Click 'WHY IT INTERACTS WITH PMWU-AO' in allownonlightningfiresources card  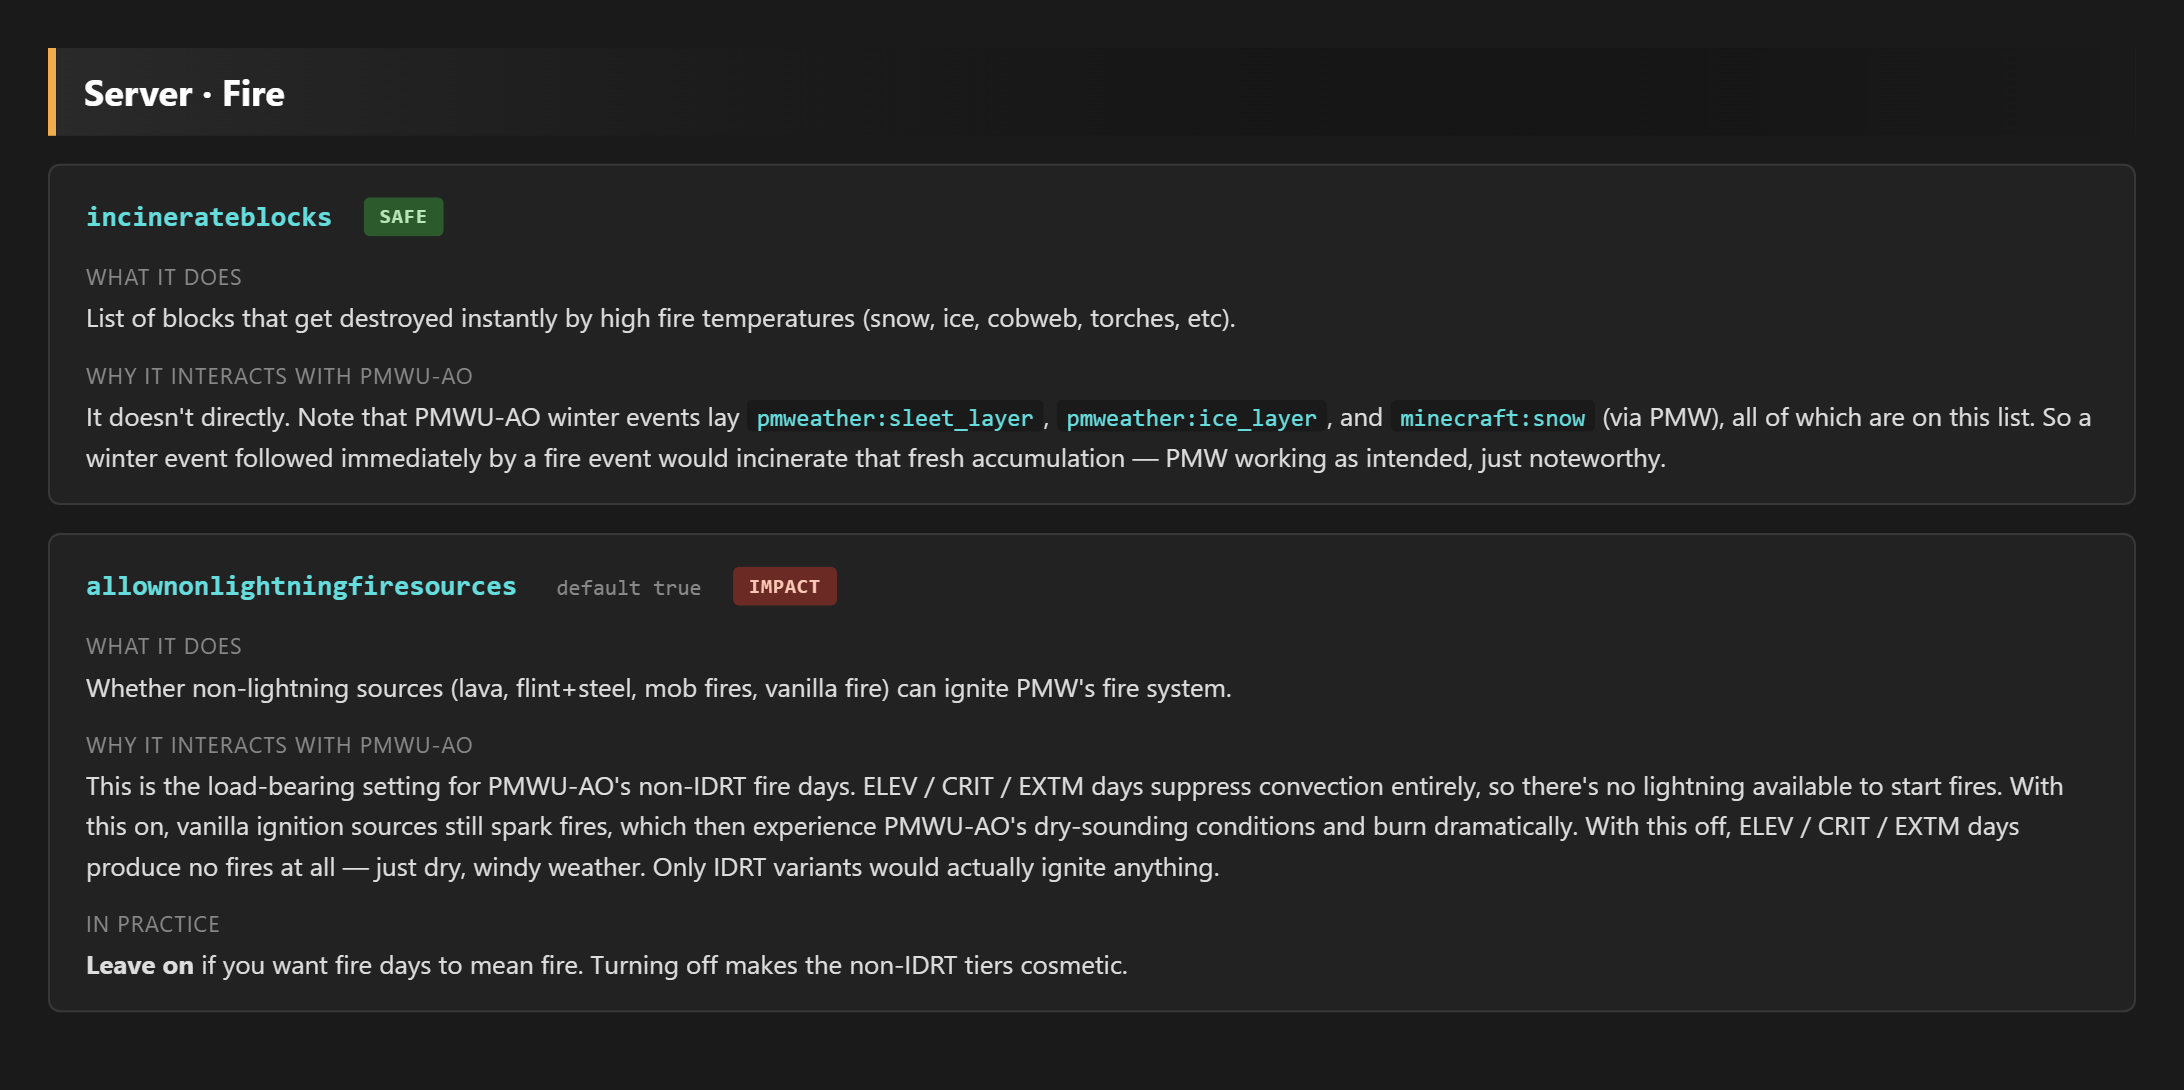[279, 745]
